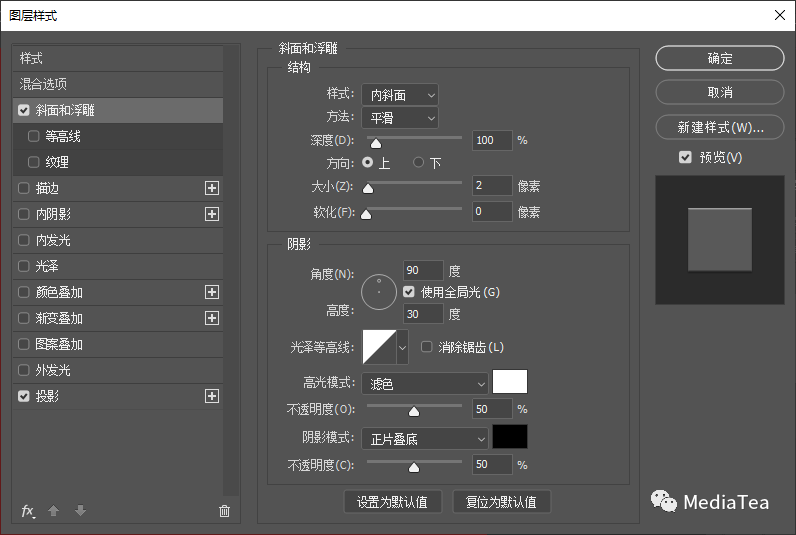Click the shadow 不透明度(C) slider handle
Screen dimensions: 796x535
point(414,467)
